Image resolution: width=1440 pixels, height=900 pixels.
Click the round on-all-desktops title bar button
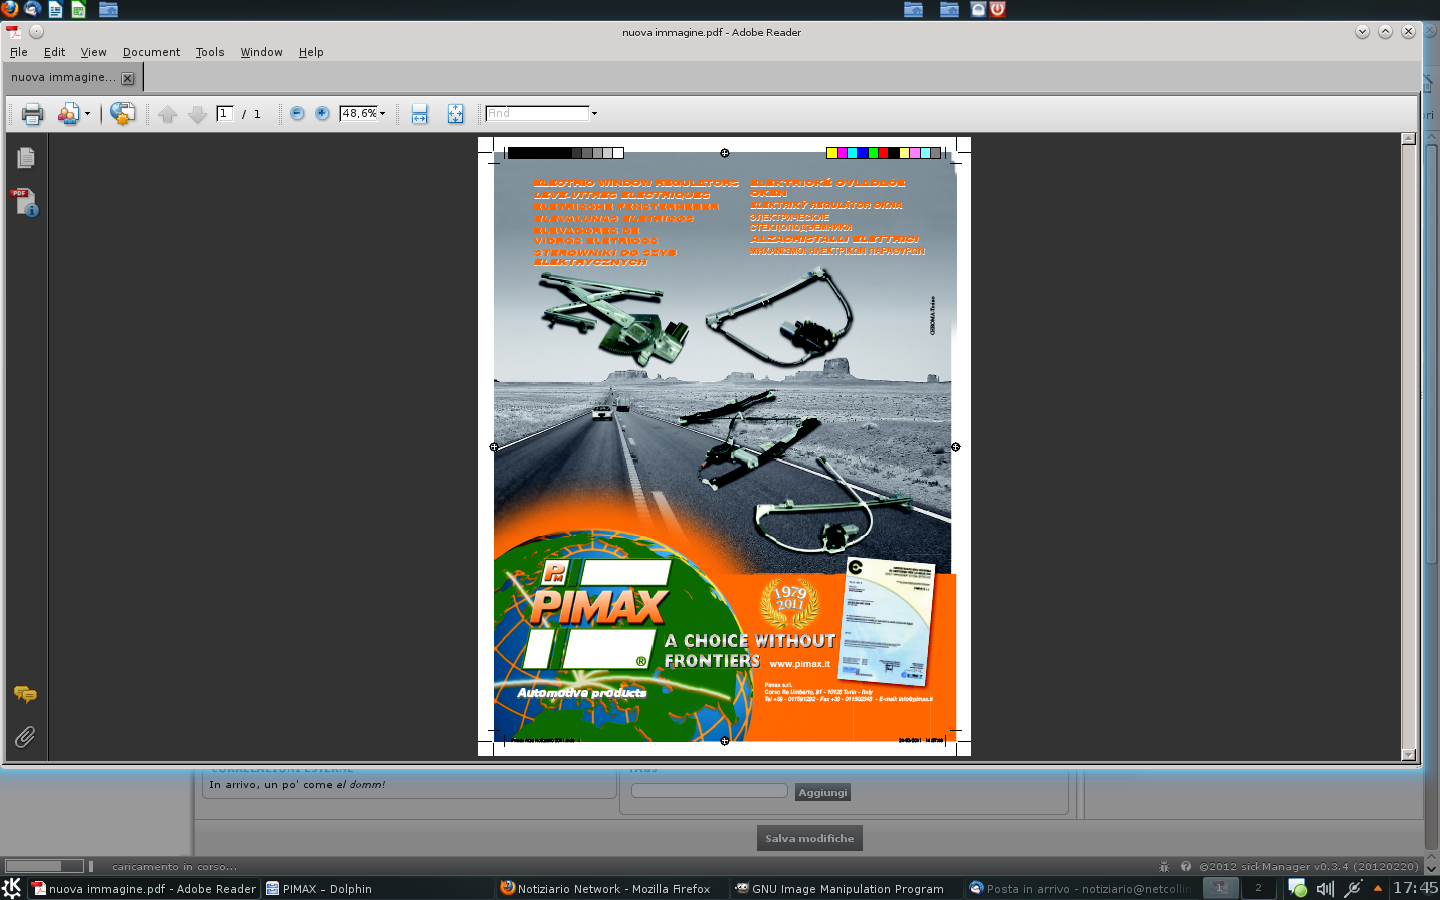36,31
